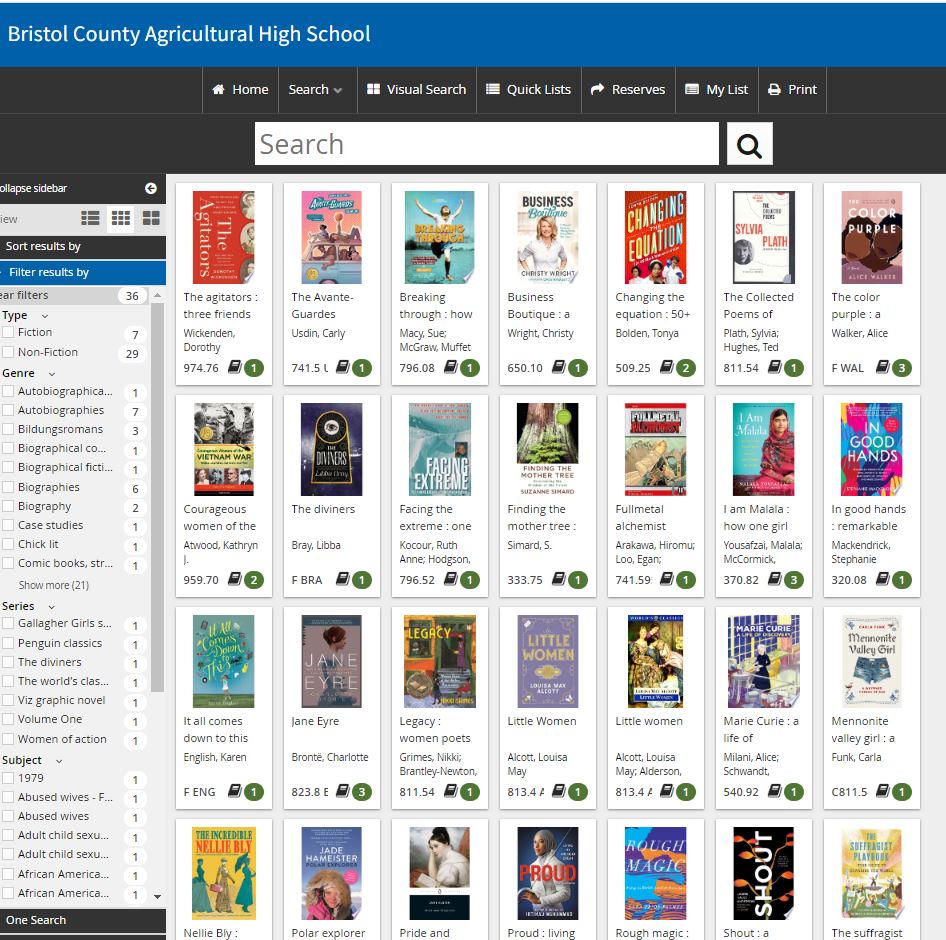Select the large tile view icon
Screen dimensions: 946x940
pyautogui.click(x=151, y=218)
